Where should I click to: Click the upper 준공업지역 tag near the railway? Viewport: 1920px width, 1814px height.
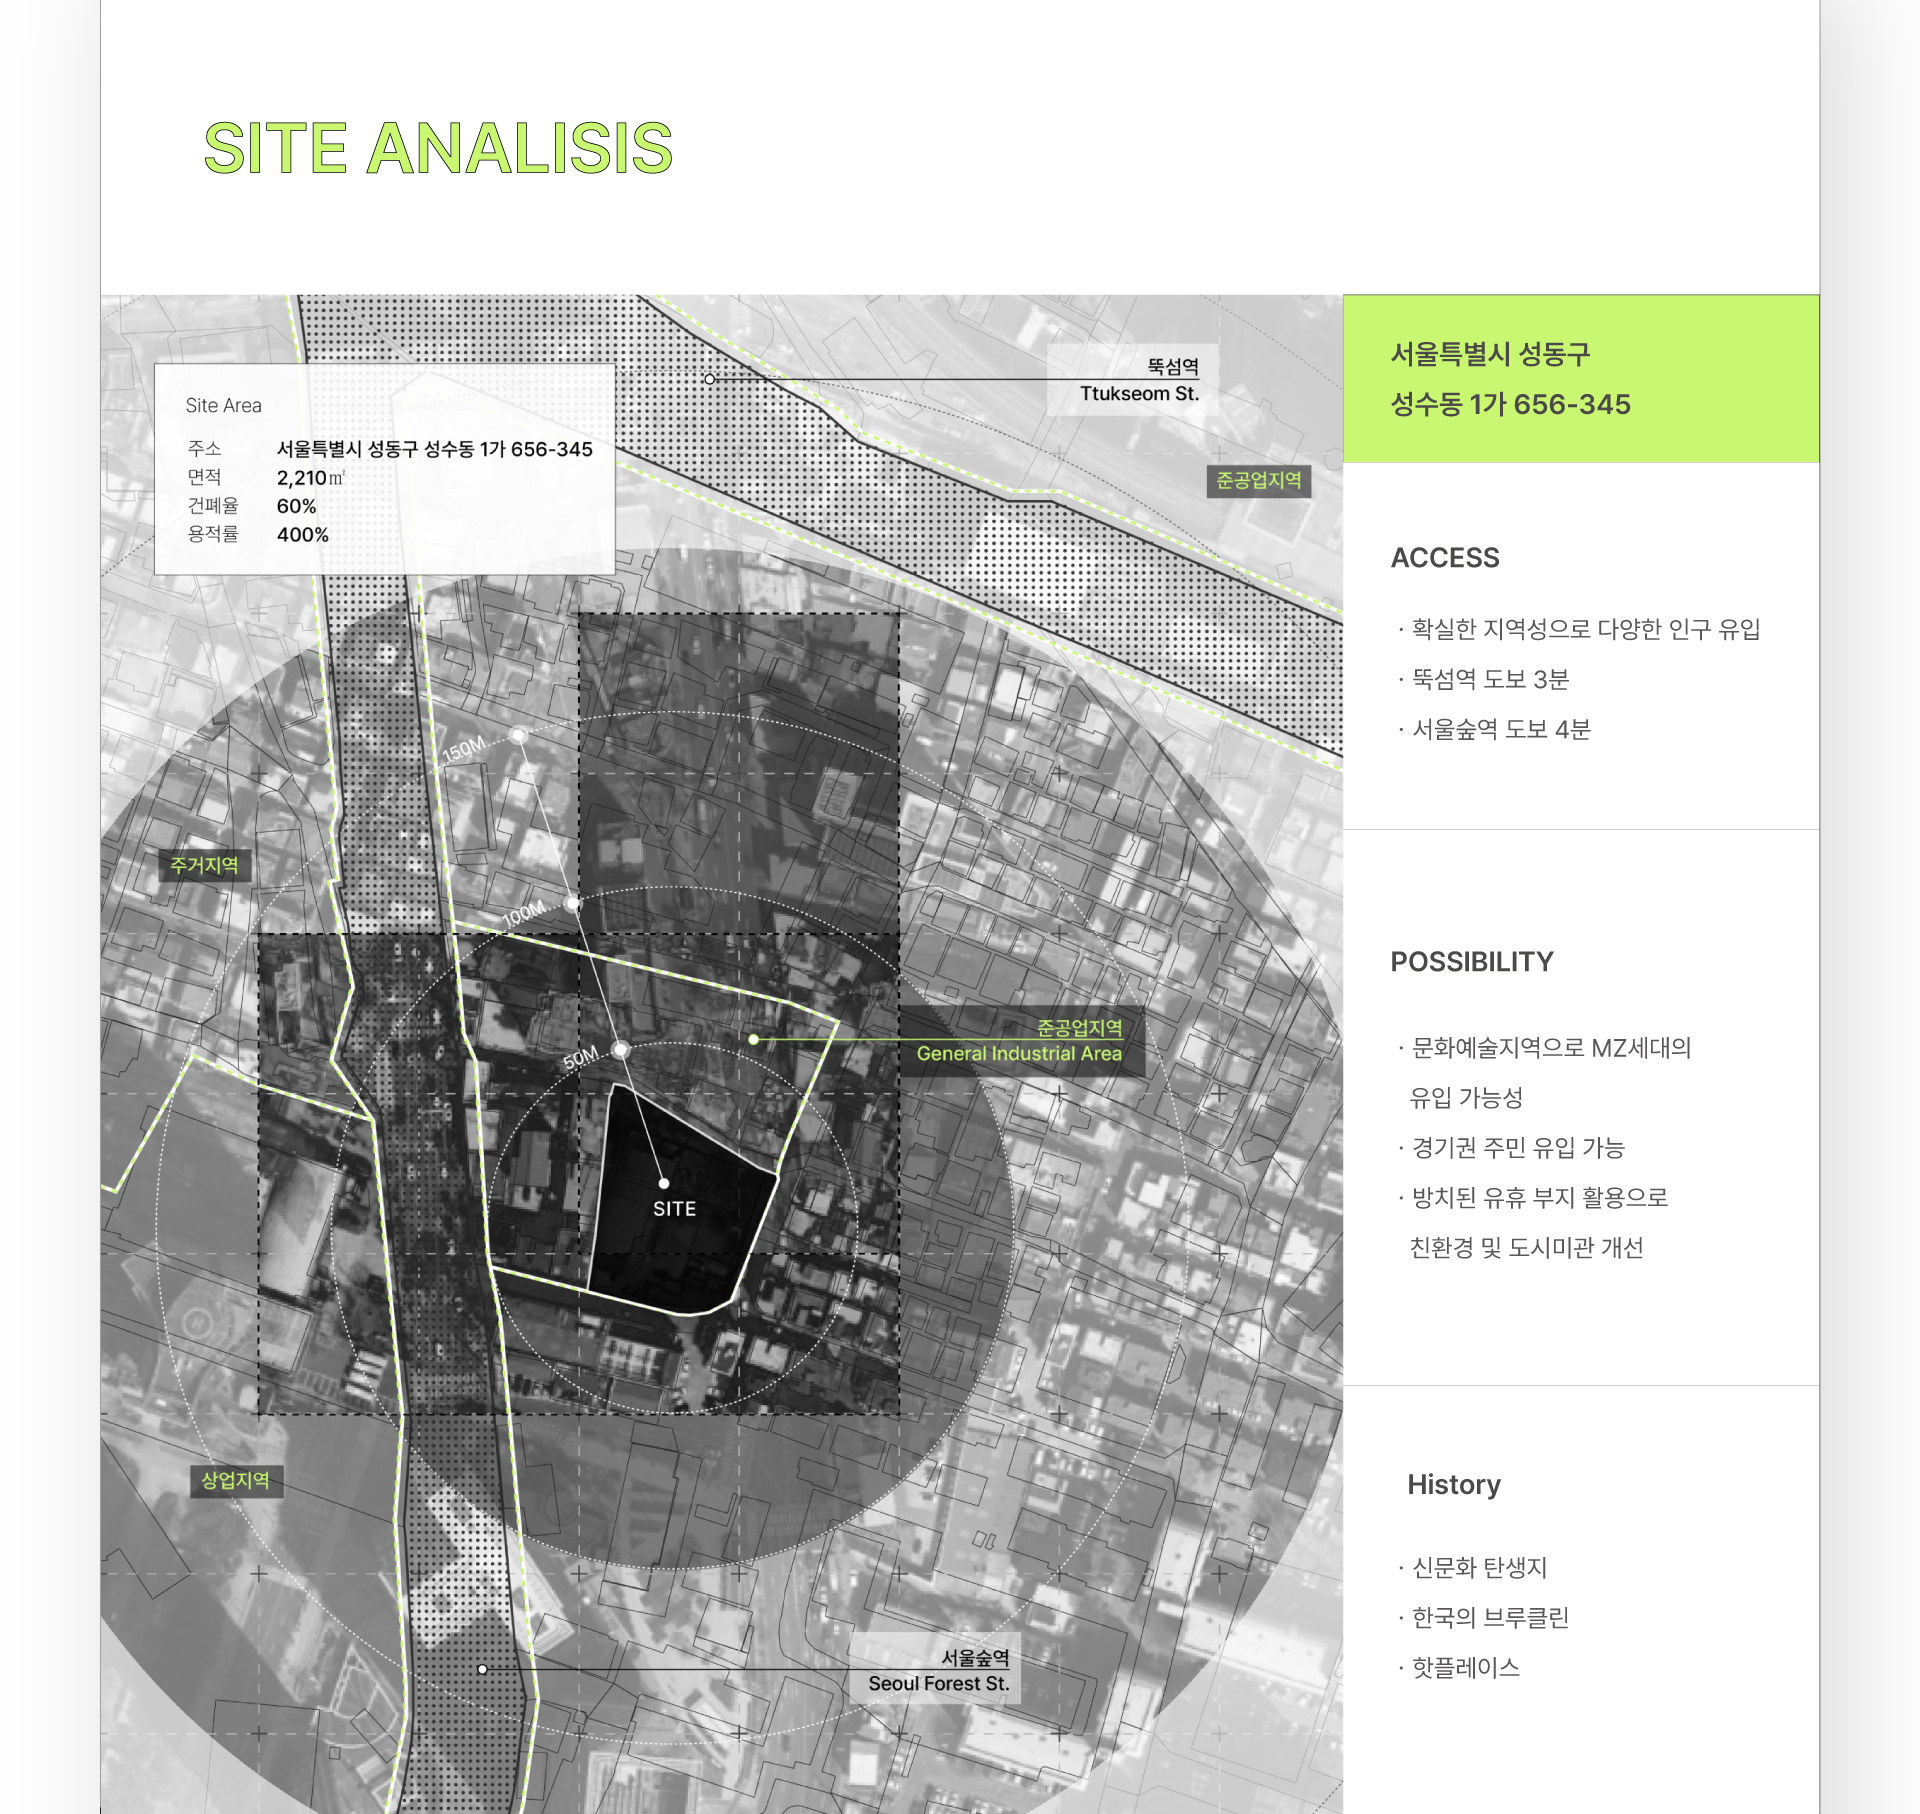(x=1258, y=481)
